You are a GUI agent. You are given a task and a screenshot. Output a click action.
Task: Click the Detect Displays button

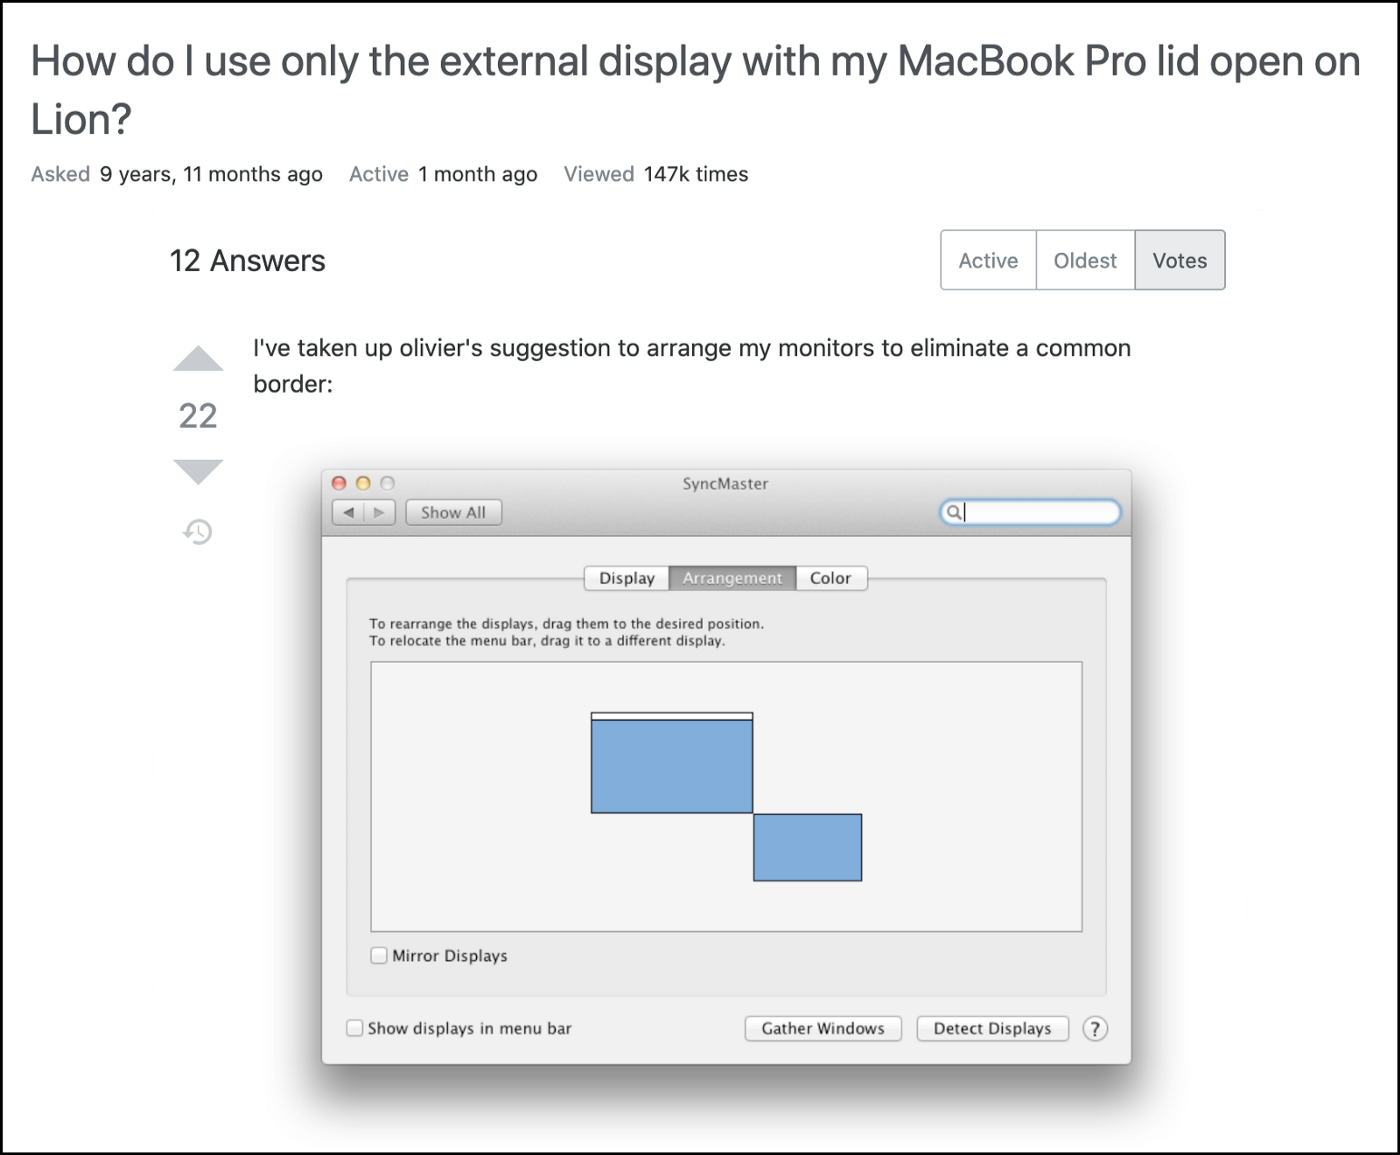click(992, 1028)
